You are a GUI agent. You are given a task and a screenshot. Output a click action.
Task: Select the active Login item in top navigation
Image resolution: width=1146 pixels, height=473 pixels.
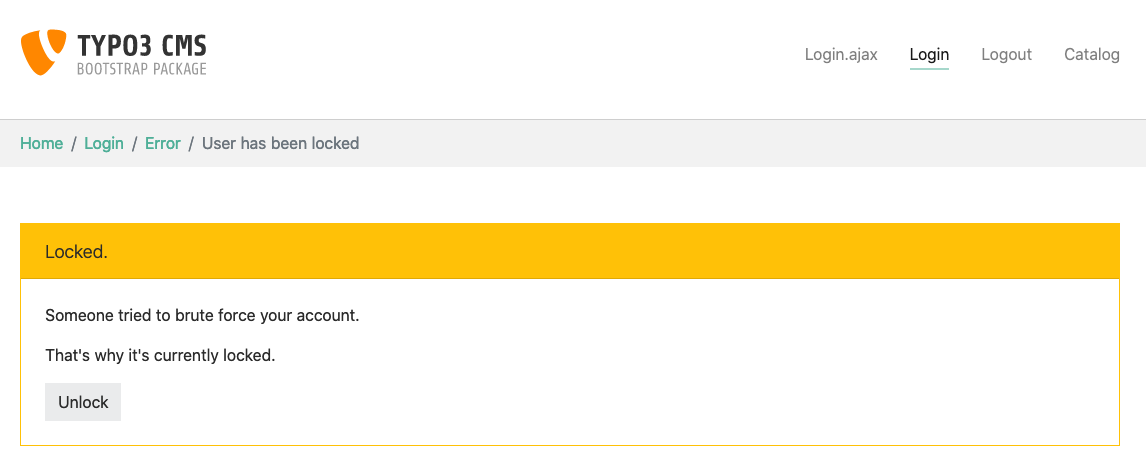coord(929,55)
